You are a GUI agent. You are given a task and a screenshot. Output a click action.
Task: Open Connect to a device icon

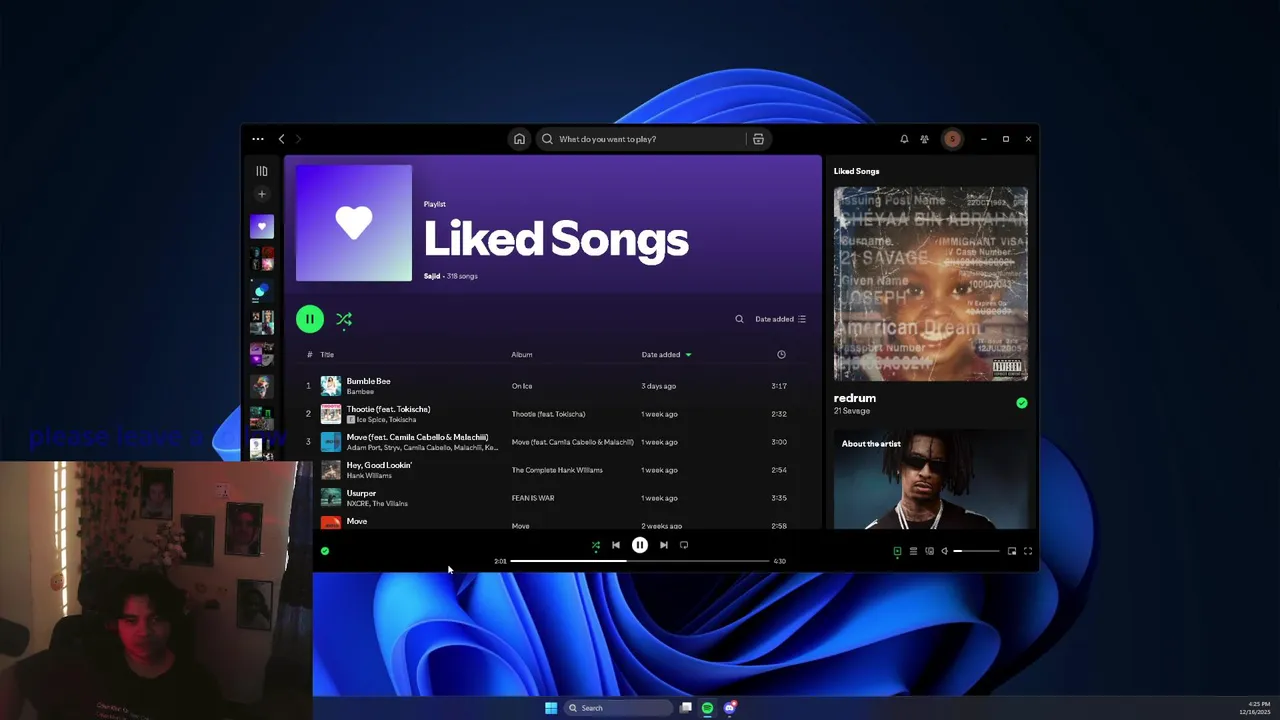point(929,551)
